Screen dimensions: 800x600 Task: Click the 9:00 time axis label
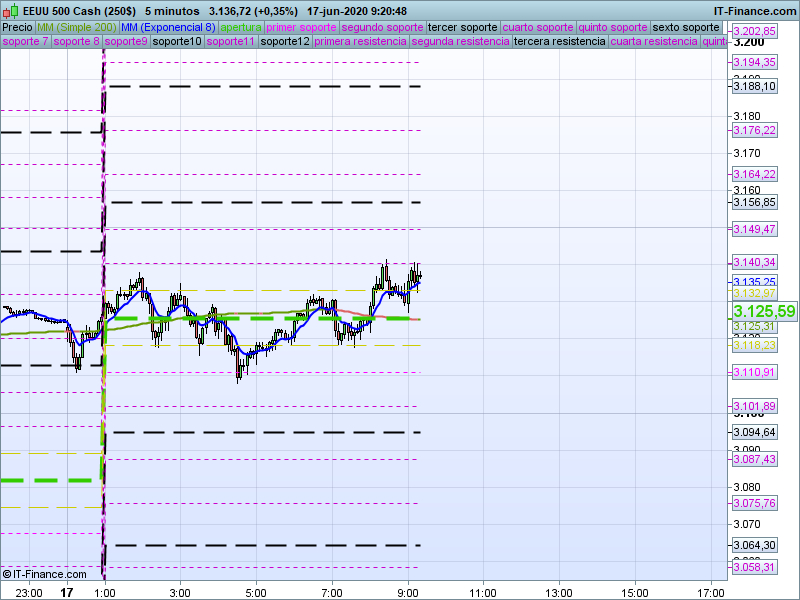[x=408, y=593]
